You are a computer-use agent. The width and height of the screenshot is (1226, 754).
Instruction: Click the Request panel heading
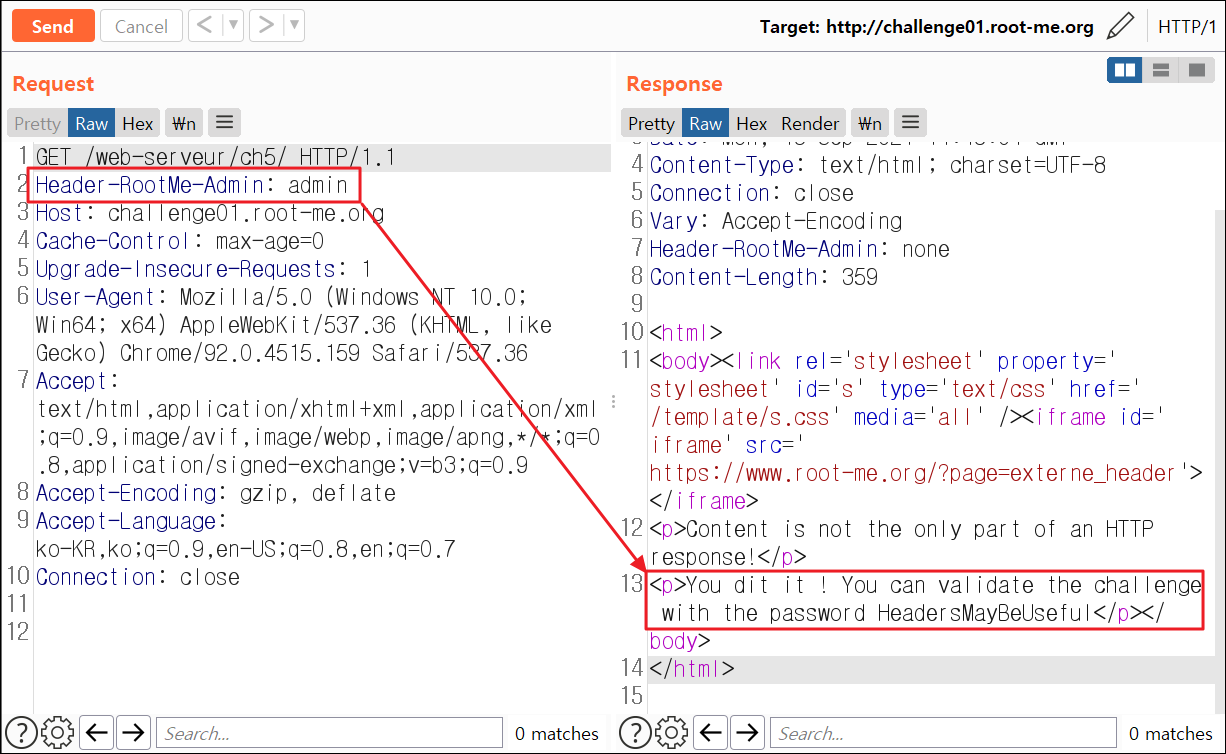point(53,84)
